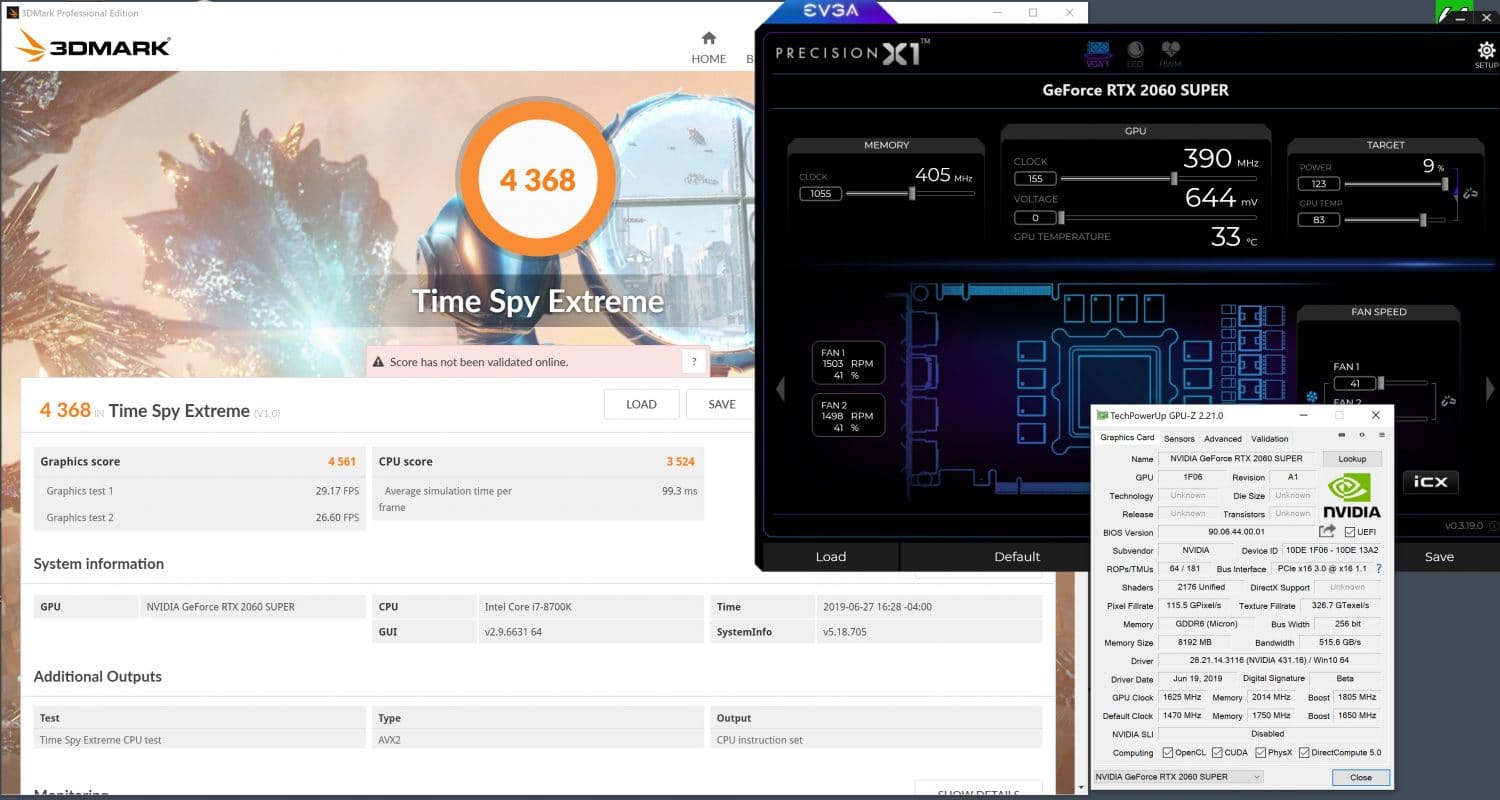
Task: Switch to the Advanced tab in GPU-Z
Action: [1222, 439]
